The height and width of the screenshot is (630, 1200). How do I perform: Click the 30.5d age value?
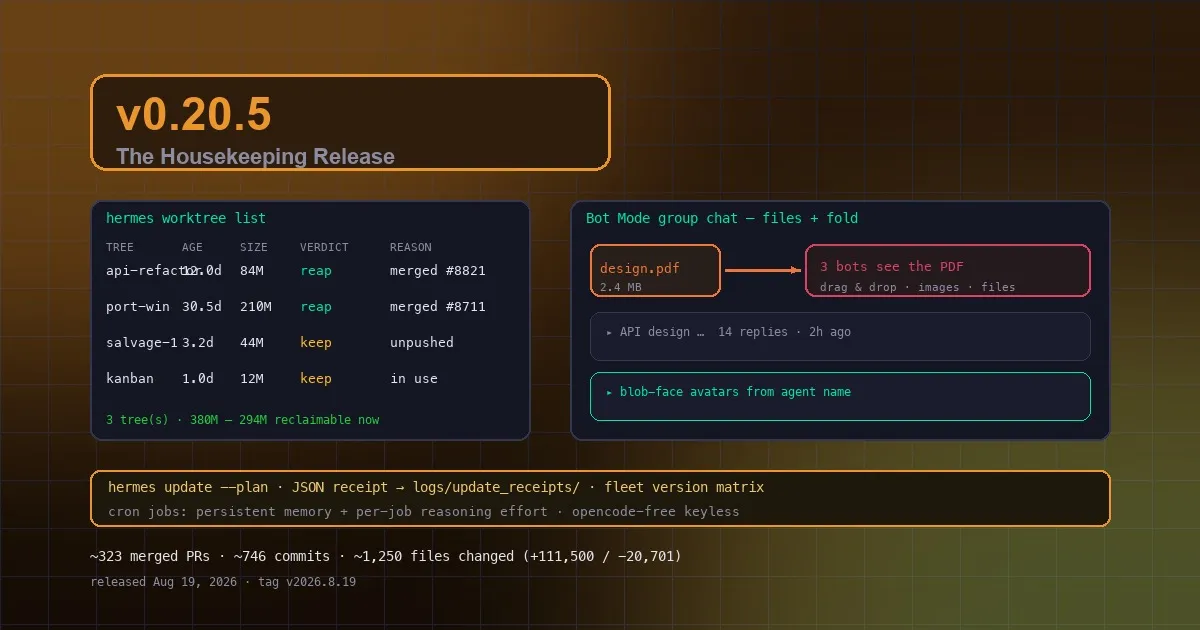tap(202, 307)
